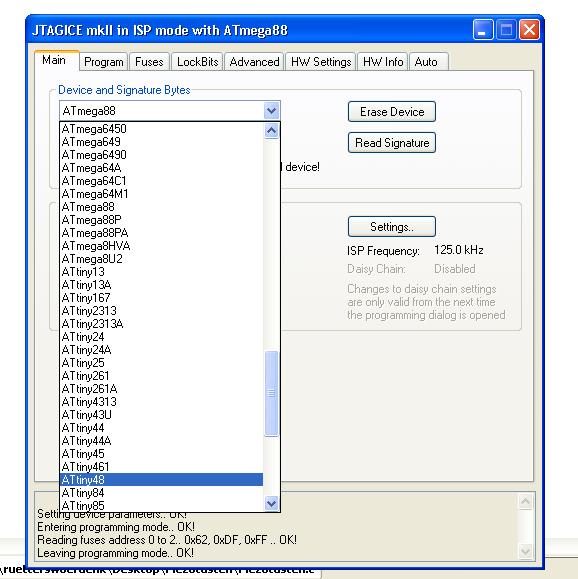
Task: Switch to the Auto tab
Action: pos(428,62)
